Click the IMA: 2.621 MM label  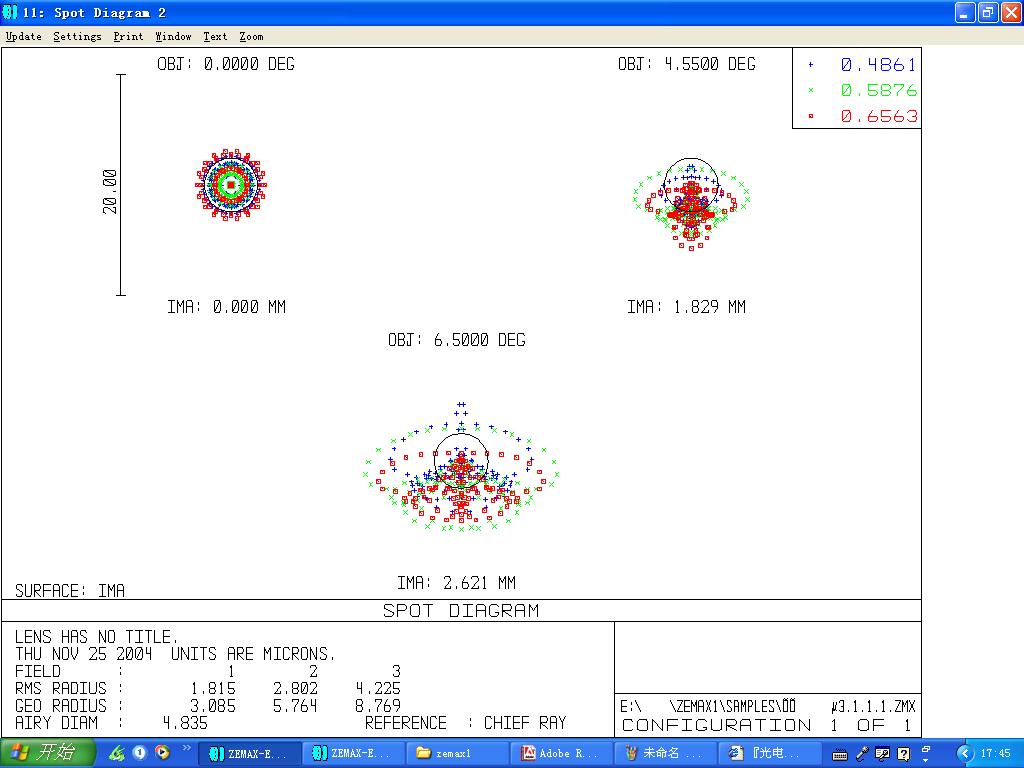[x=456, y=583]
